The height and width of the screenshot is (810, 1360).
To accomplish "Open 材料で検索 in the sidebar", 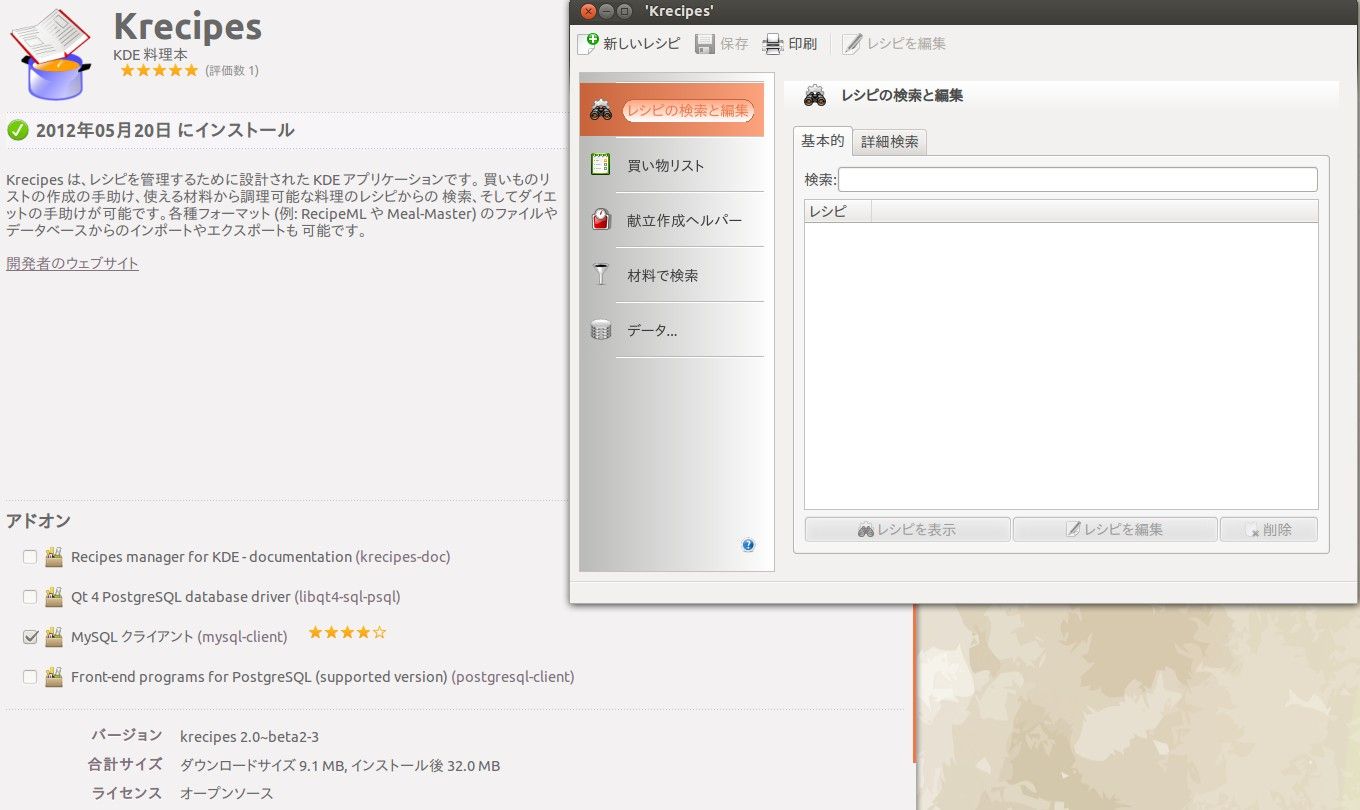I will [672, 275].
